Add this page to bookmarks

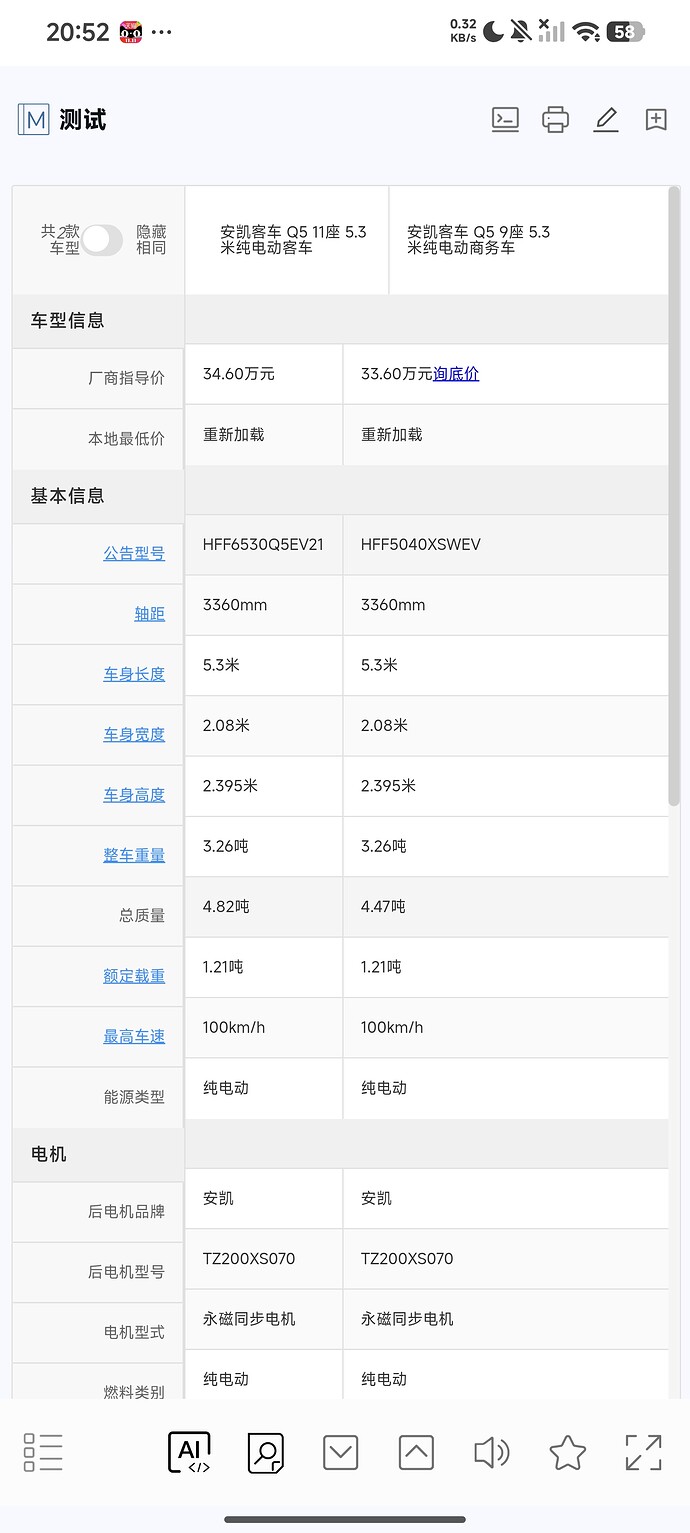tap(656, 119)
